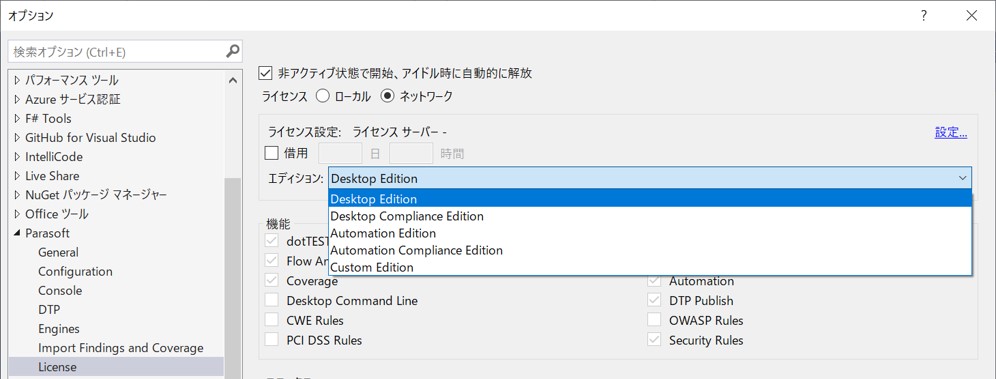
Task: Expand GitHub for Visual Studio node
Action: coord(17,138)
